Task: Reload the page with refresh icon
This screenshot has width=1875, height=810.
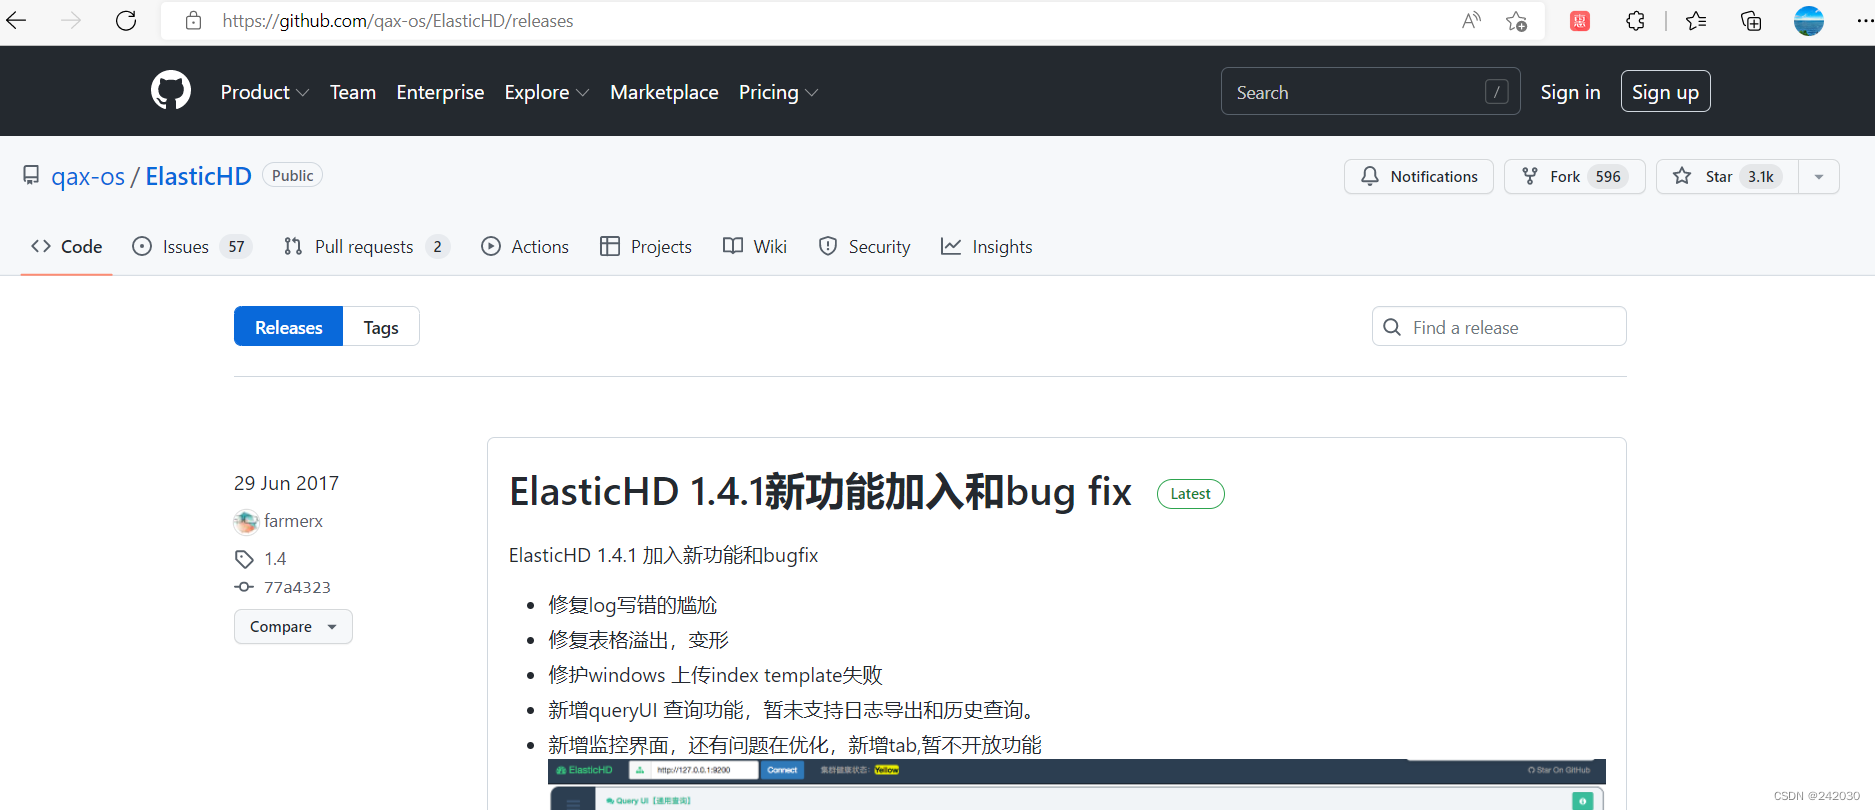Action: click(x=126, y=20)
